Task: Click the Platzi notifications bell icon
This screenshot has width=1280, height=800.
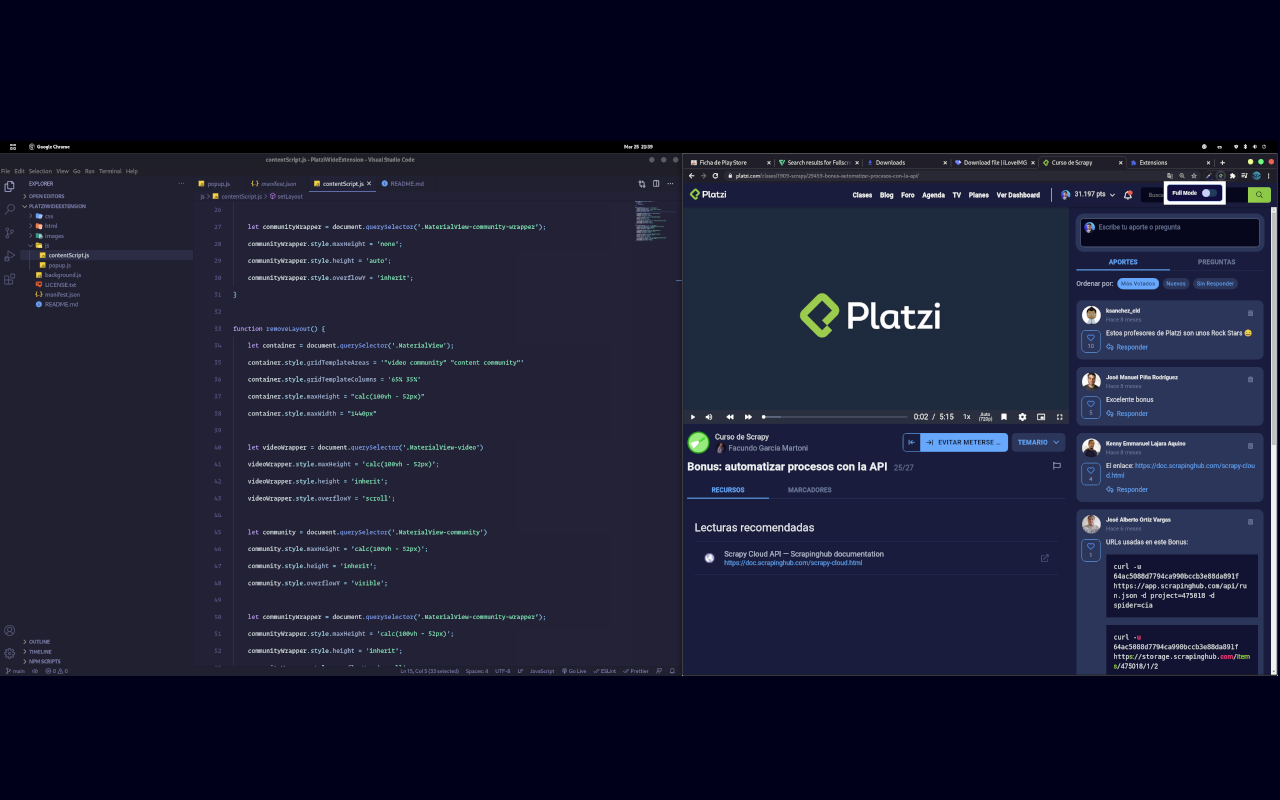Action: pyautogui.click(x=1128, y=195)
